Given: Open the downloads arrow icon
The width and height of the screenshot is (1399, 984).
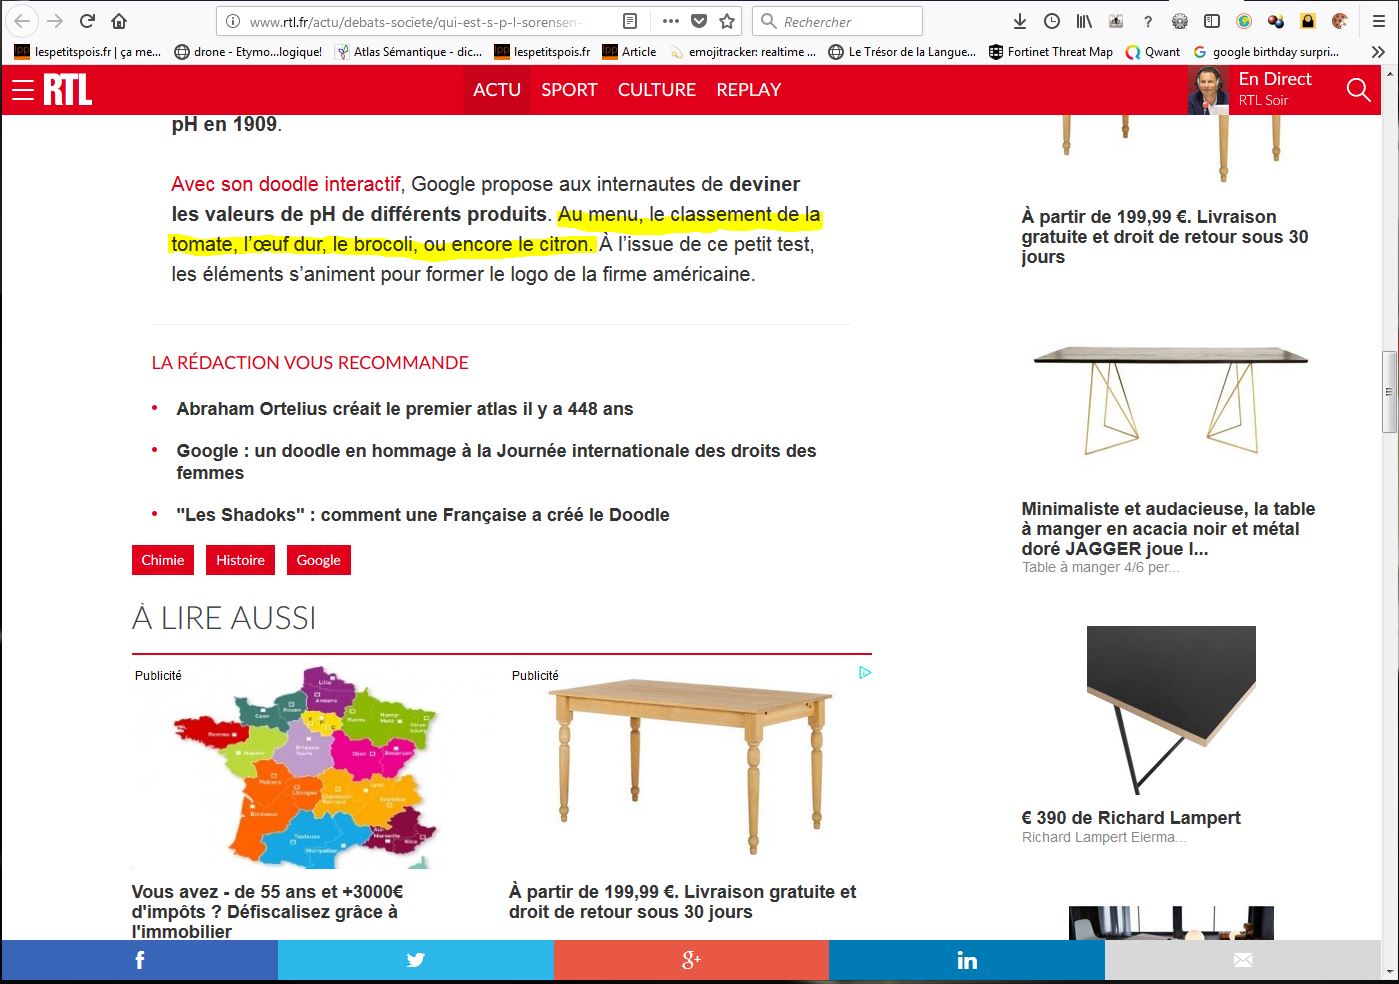Looking at the screenshot, I should coord(1020,21).
